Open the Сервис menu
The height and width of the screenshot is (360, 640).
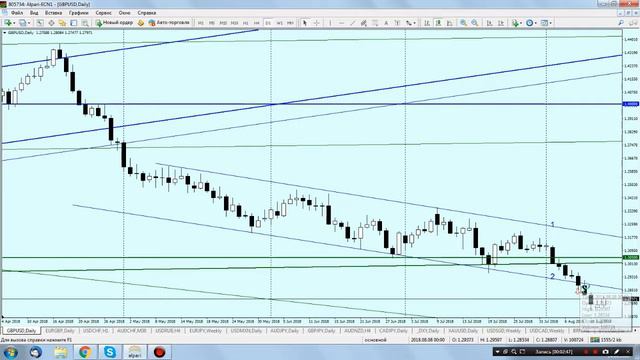tap(103, 13)
